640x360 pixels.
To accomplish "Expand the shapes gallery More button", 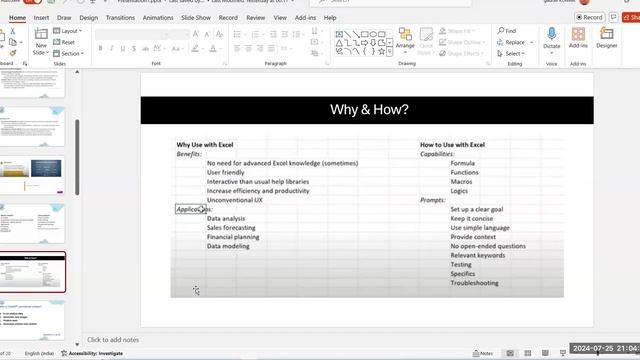I will tap(389, 51).
